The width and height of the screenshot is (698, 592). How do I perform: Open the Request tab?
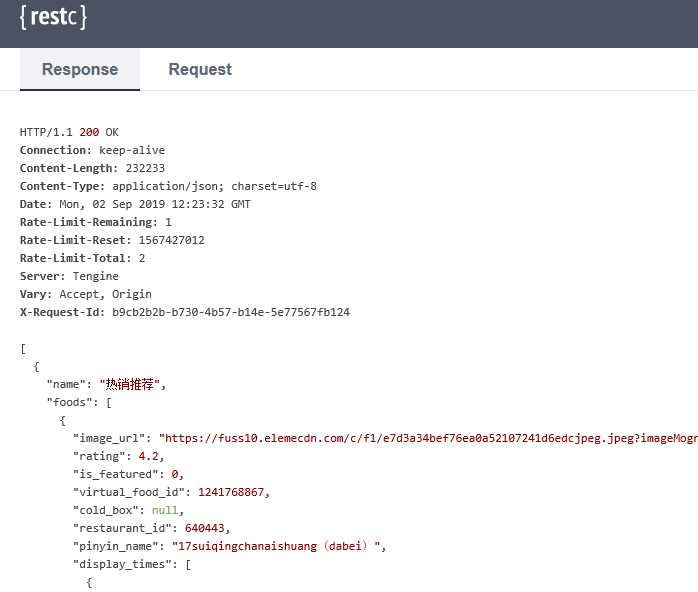click(200, 69)
